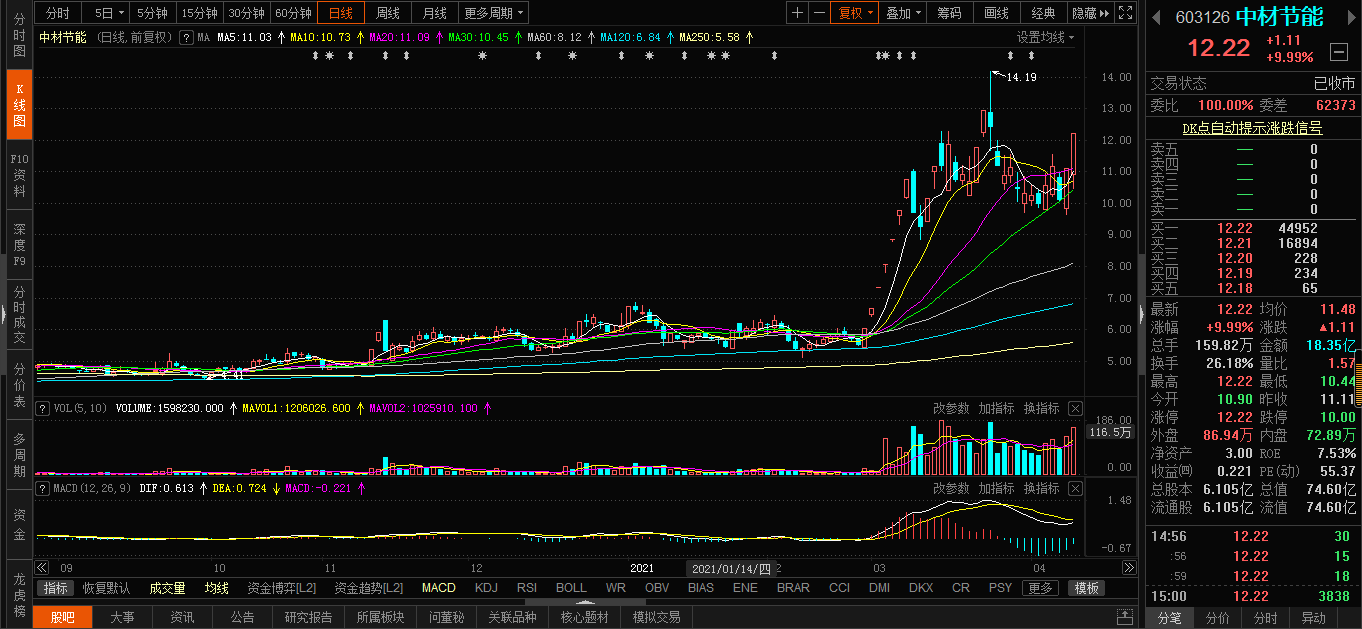This screenshot has height=629, width=1362.
Task: Close the MACD indicator panel
Action: pyautogui.click(x=1075, y=489)
